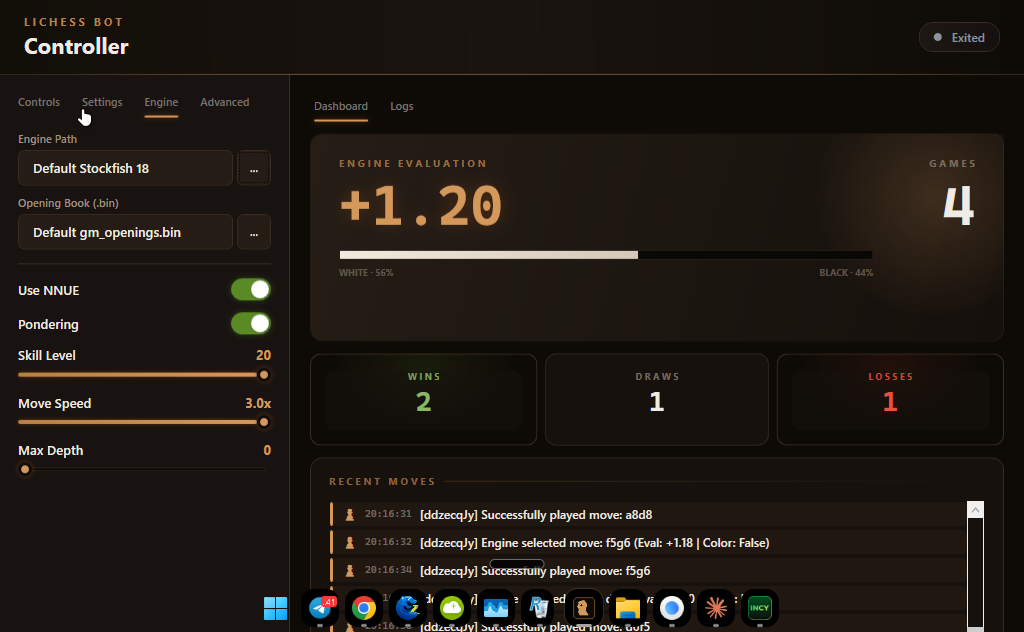Open Google Chrome from the taskbar
Viewport: 1024px width, 632px height.
pyautogui.click(x=364, y=607)
